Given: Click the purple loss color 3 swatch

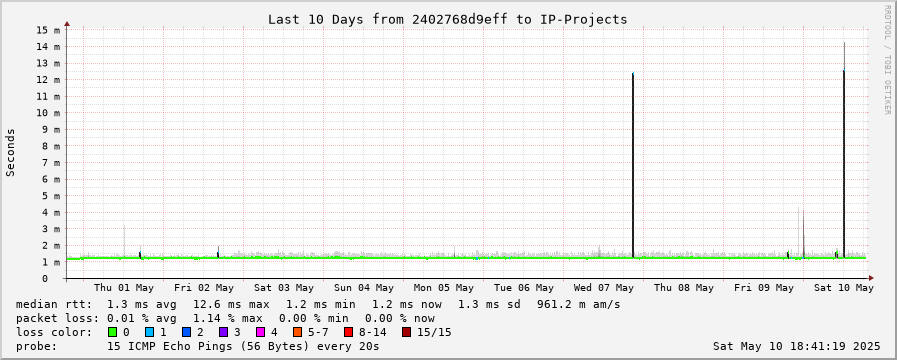Looking at the screenshot, I should [x=223, y=332].
